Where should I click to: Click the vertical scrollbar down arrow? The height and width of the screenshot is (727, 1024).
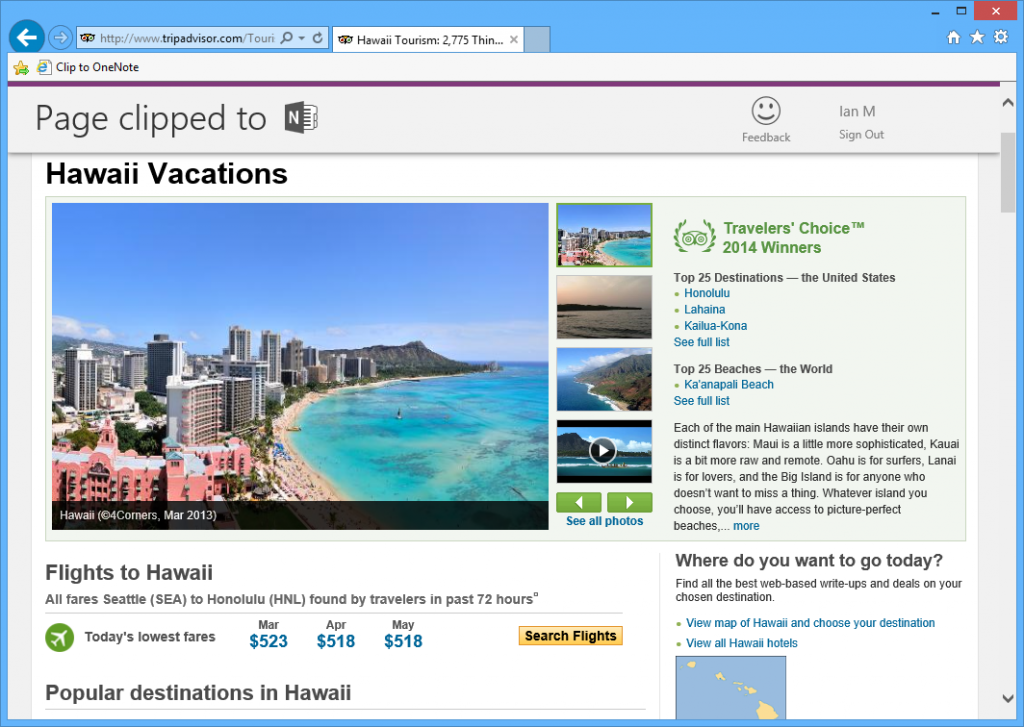point(1008,698)
